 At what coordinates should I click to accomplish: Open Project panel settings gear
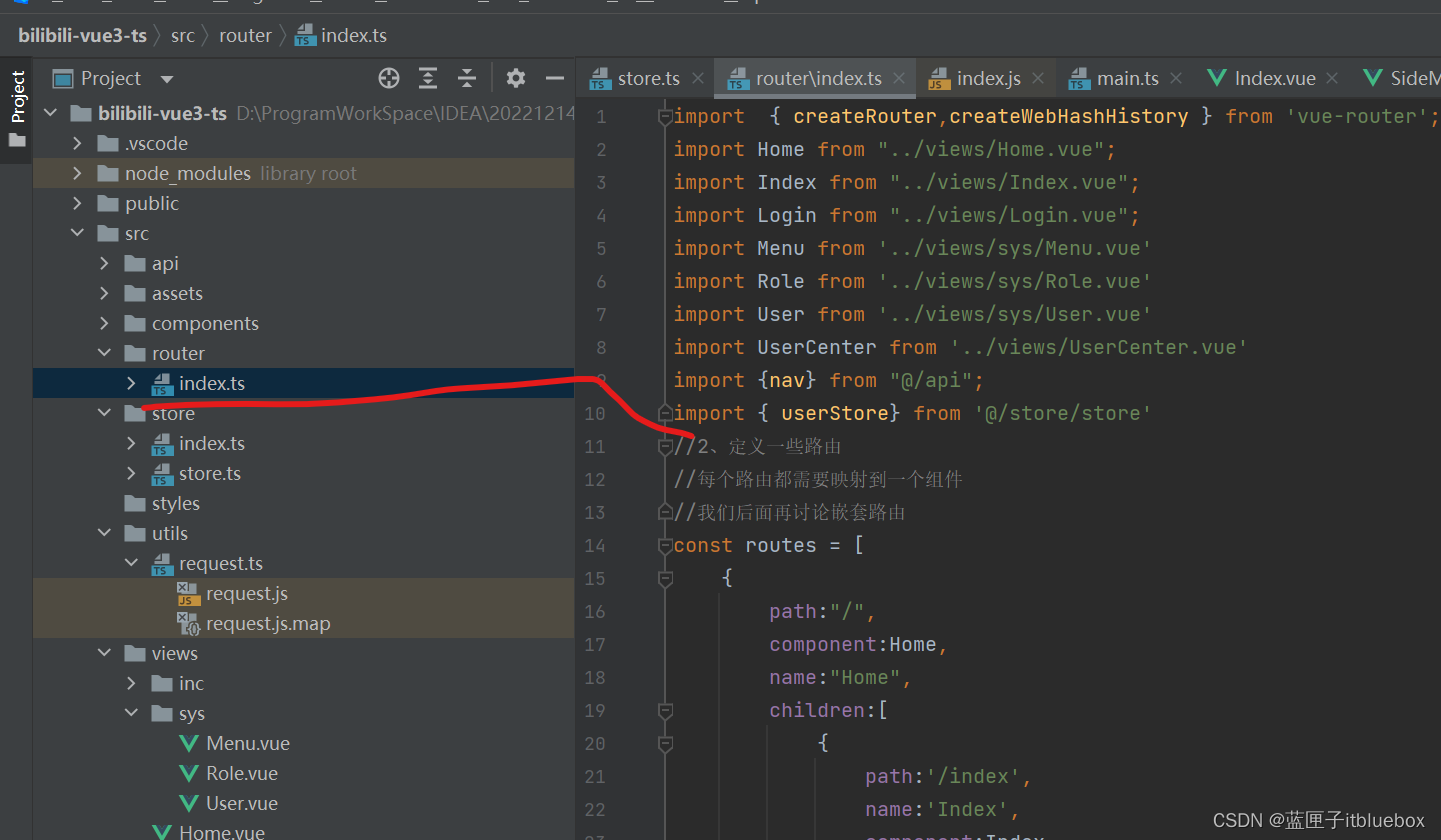(515, 78)
